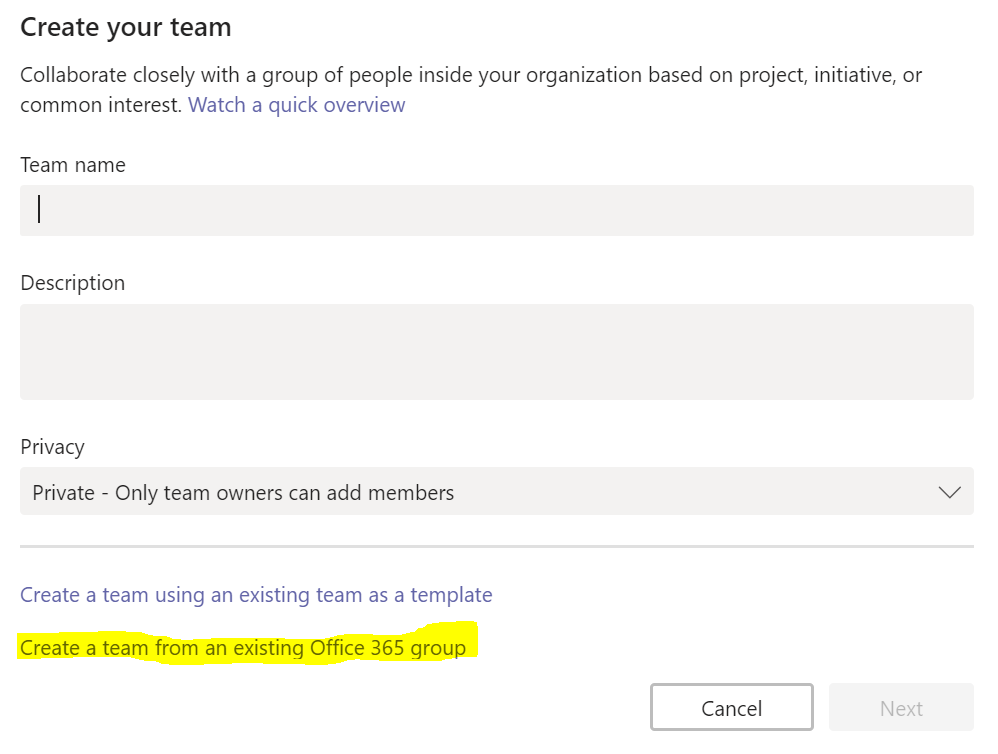The image size is (998, 754).
Task: Expand the chevron arrow on Privacy selector
Action: tap(949, 492)
